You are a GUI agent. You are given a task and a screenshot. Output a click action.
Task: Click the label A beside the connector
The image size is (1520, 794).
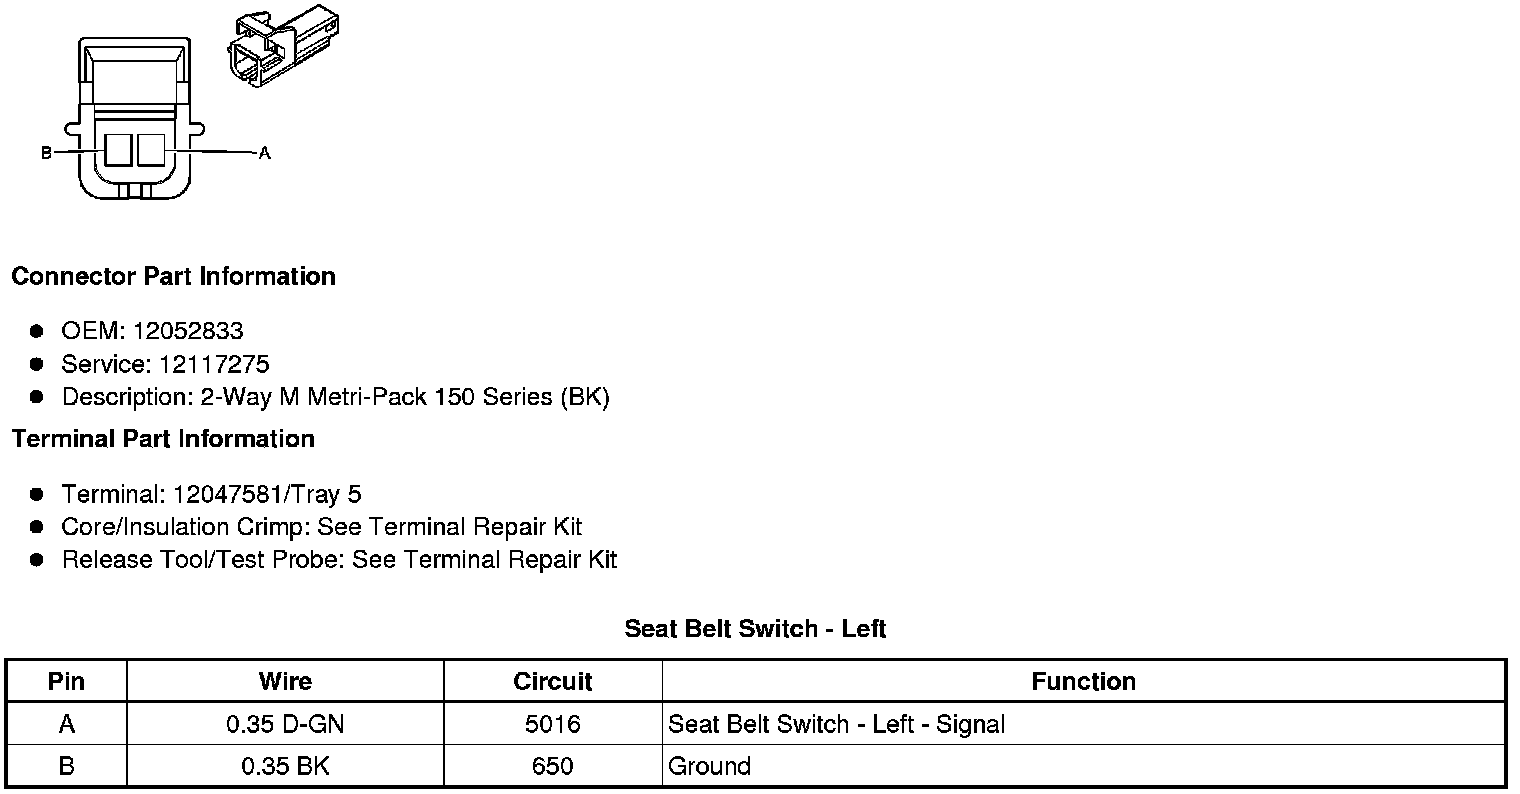tap(264, 153)
